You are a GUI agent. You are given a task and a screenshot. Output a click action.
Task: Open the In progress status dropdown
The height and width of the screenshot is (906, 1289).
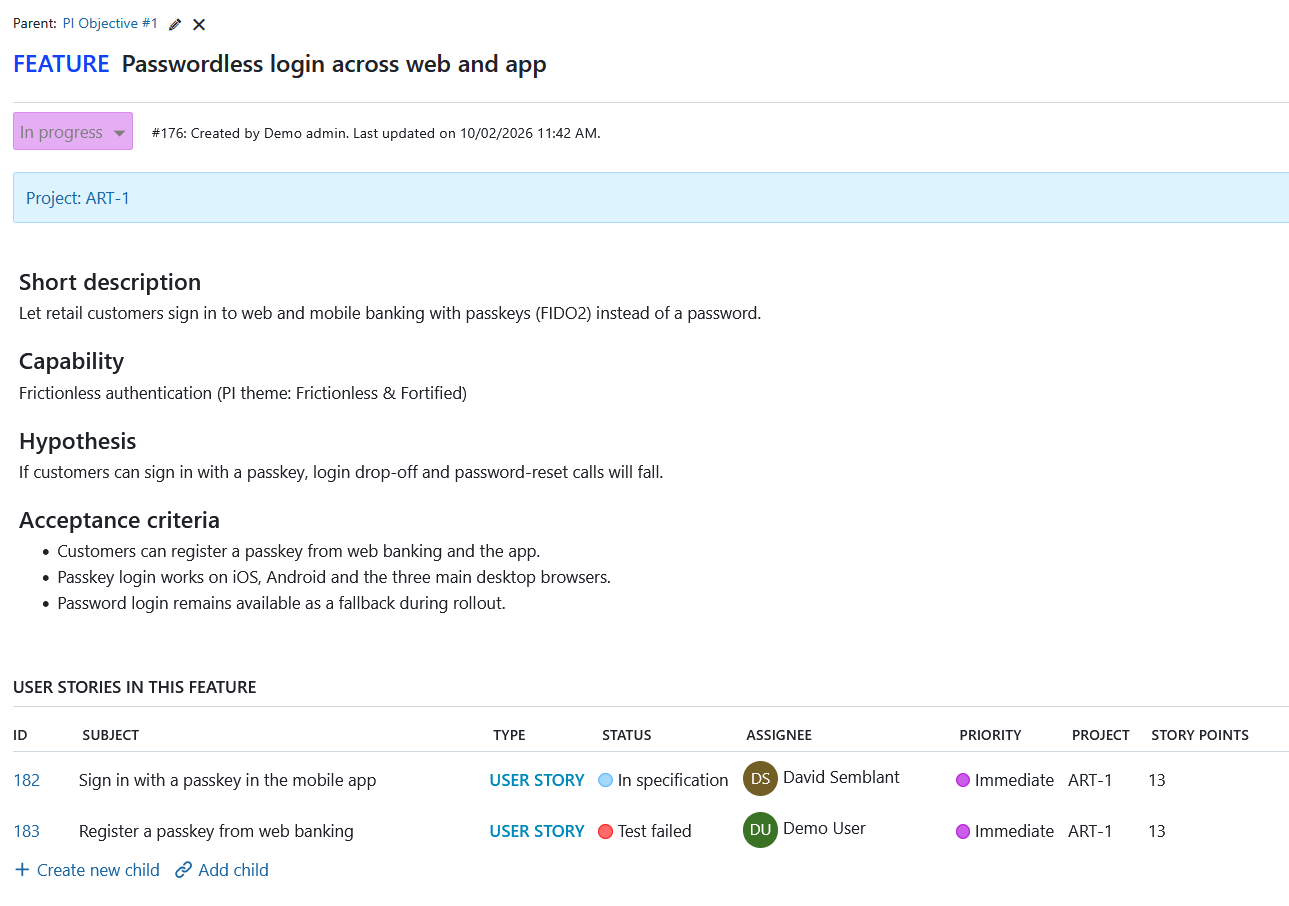coord(73,131)
